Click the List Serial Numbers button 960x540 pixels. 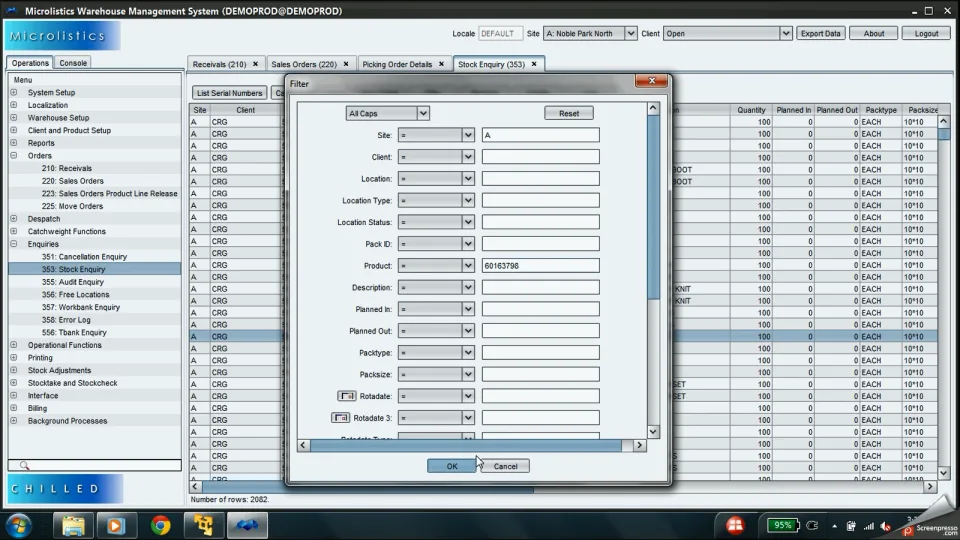229,92
